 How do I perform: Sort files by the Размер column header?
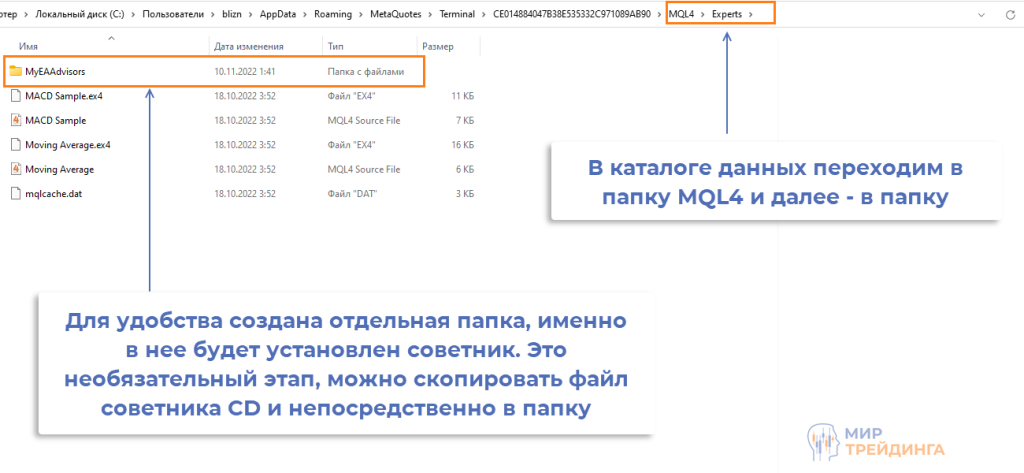[x=438, y=46]
